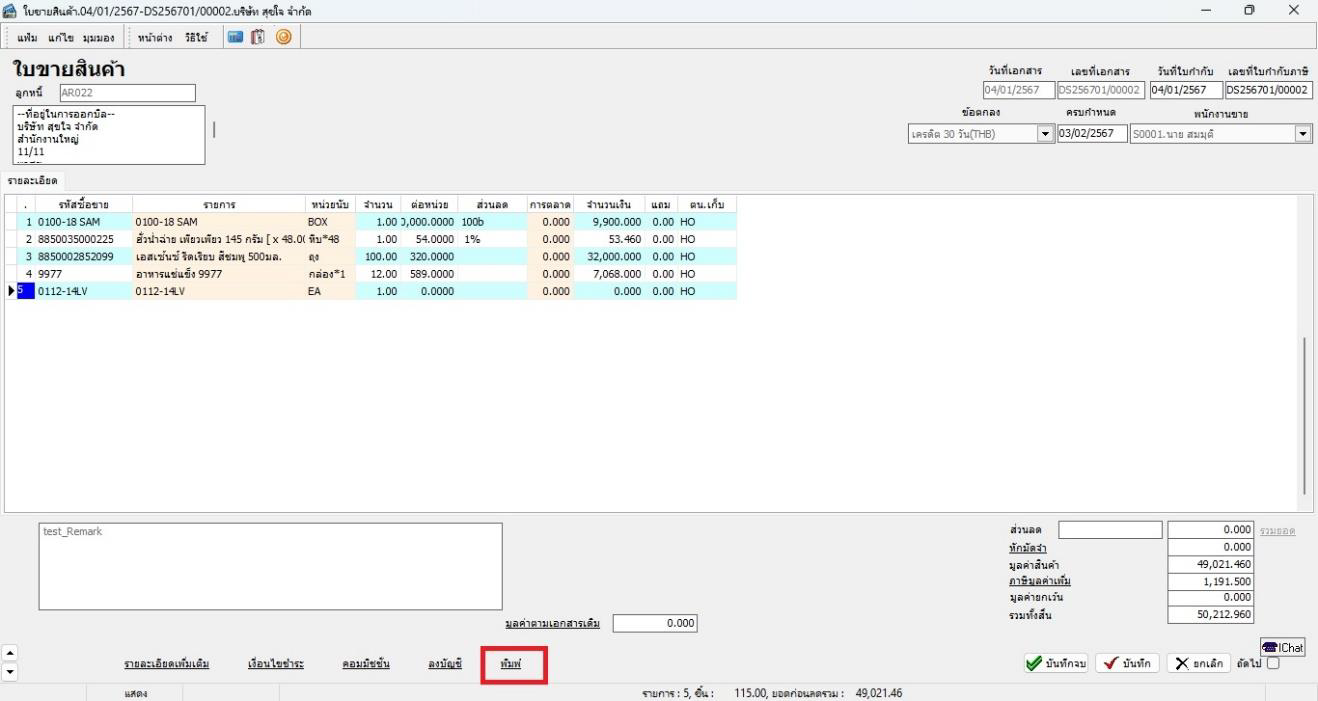Click the down arrow at bottom left
Screen dimensions: 1318x701
[x=11, y=672]
